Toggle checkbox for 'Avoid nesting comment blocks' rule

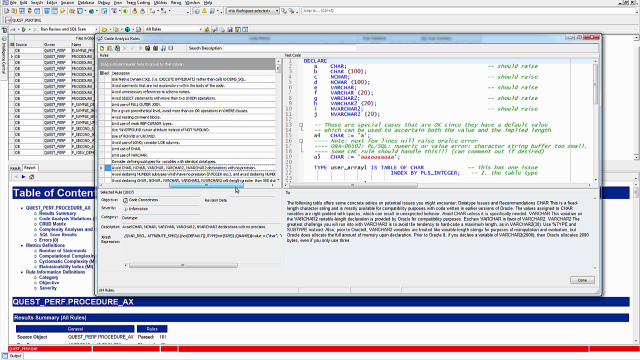pos(108,117)
